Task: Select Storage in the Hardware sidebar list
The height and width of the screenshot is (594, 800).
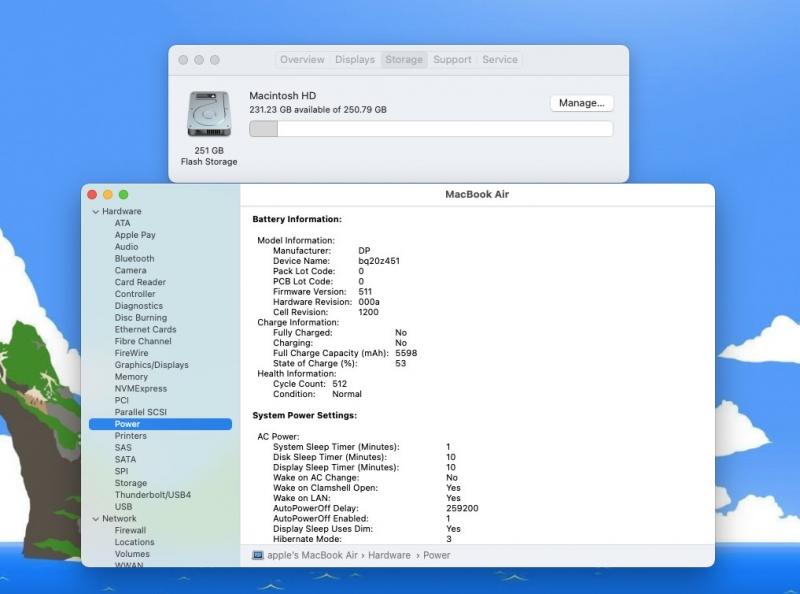Action: (x=131, y=483)
